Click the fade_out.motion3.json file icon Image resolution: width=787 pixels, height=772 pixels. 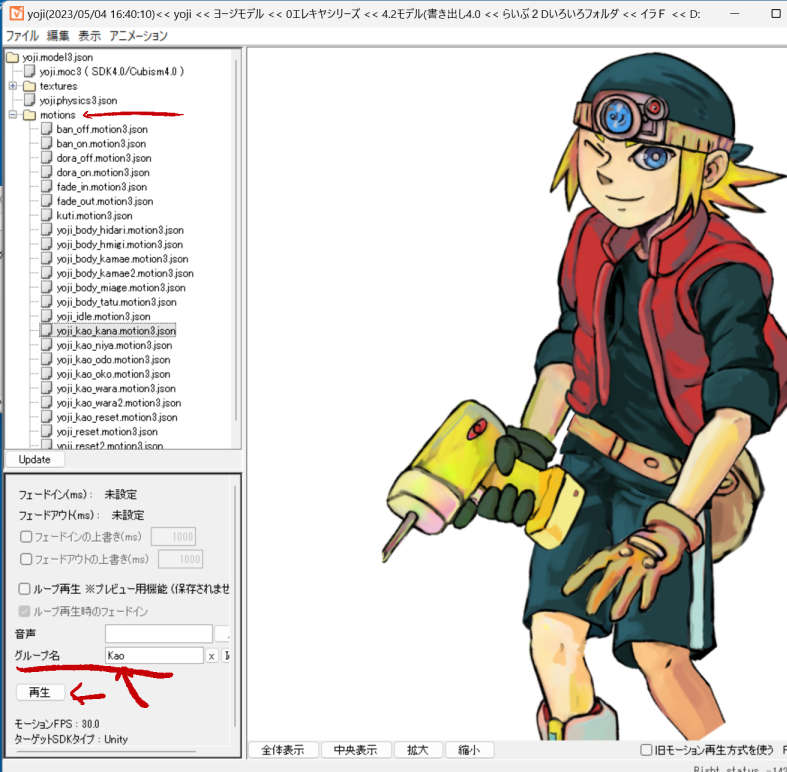tap(46, 201)
